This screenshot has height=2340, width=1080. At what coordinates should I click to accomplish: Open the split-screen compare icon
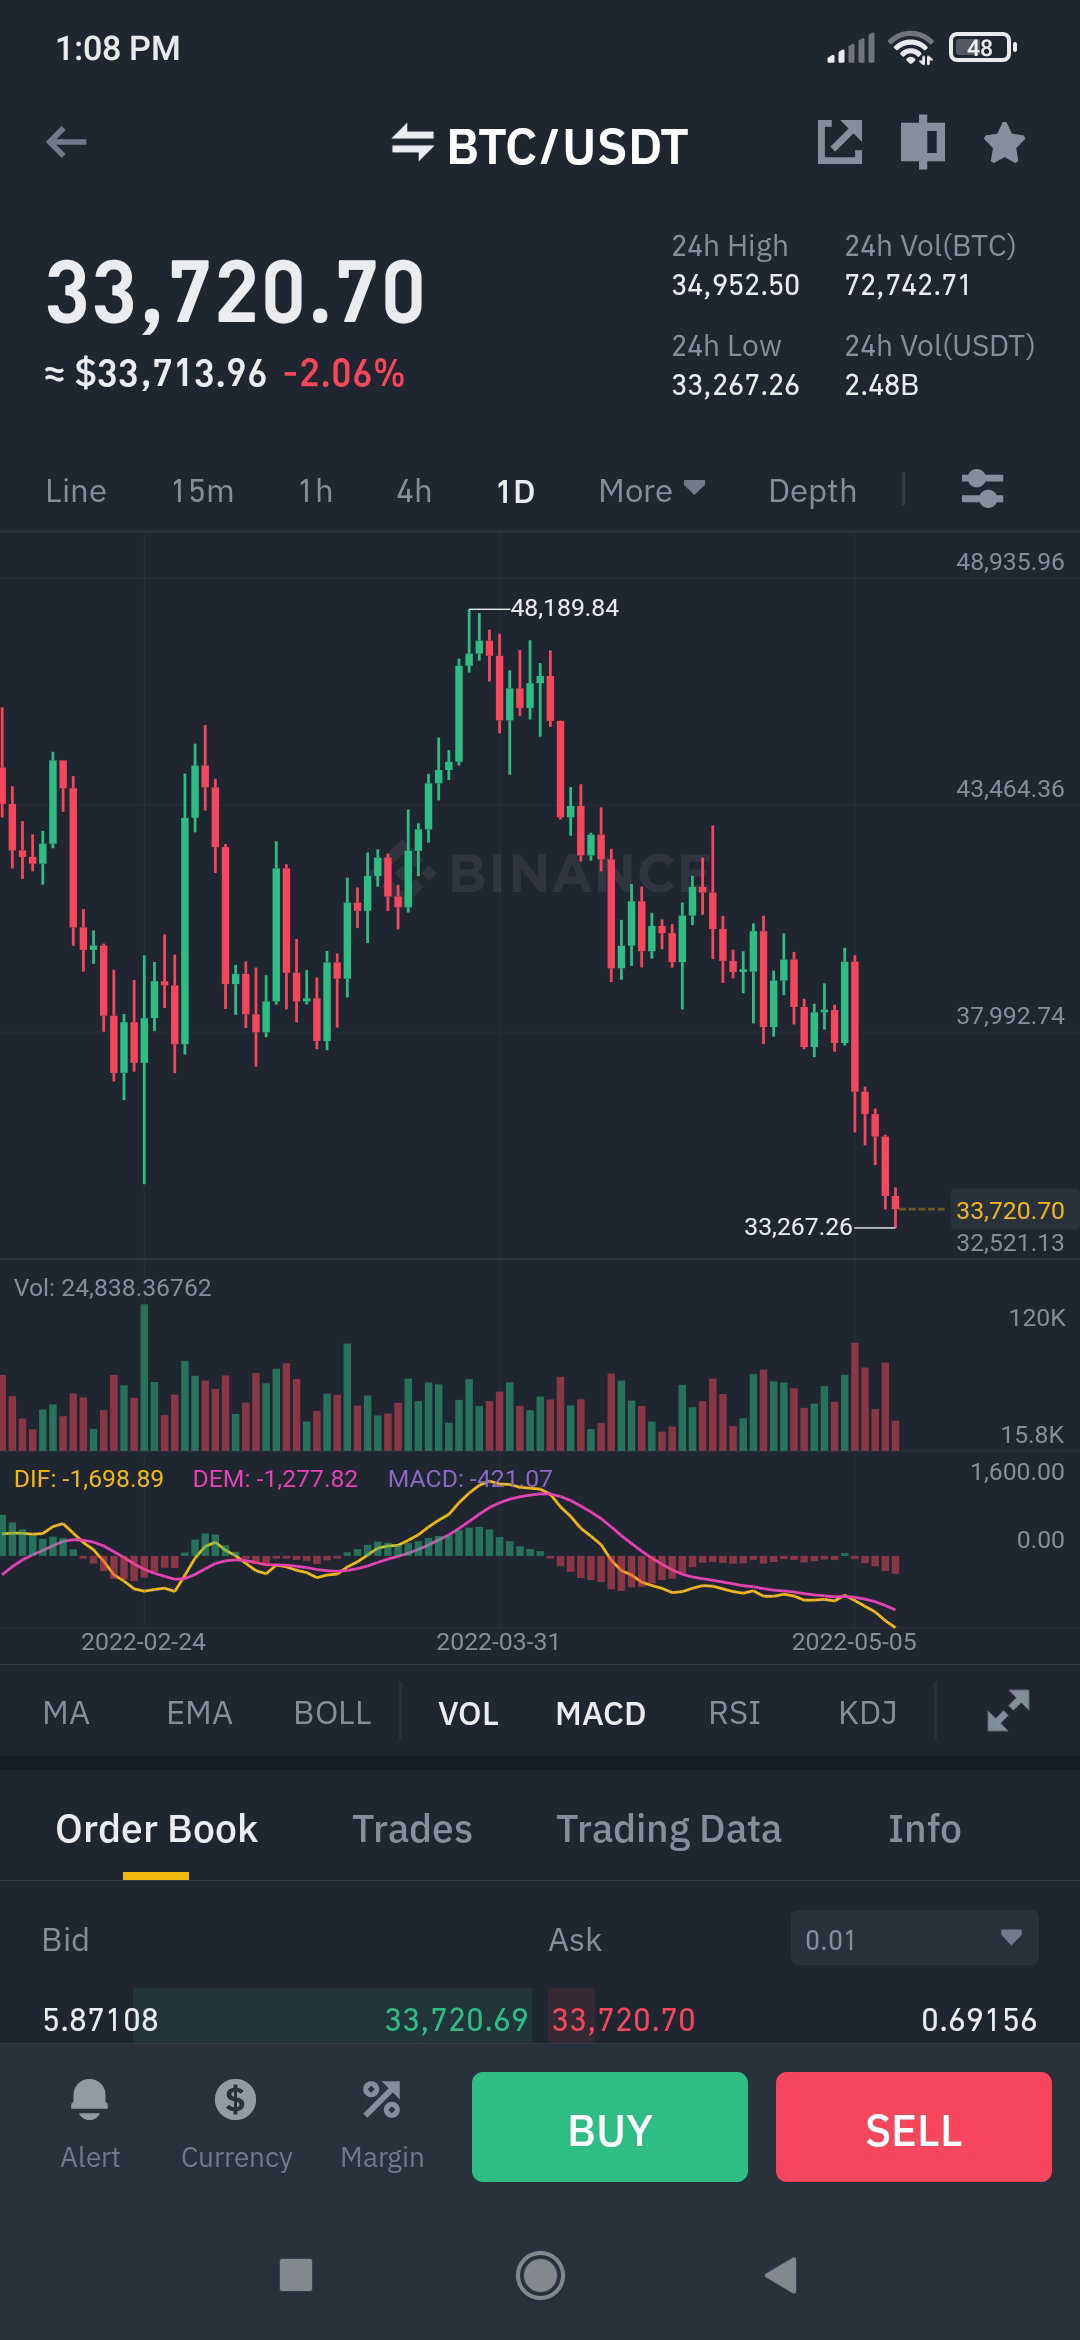[922, 142]
